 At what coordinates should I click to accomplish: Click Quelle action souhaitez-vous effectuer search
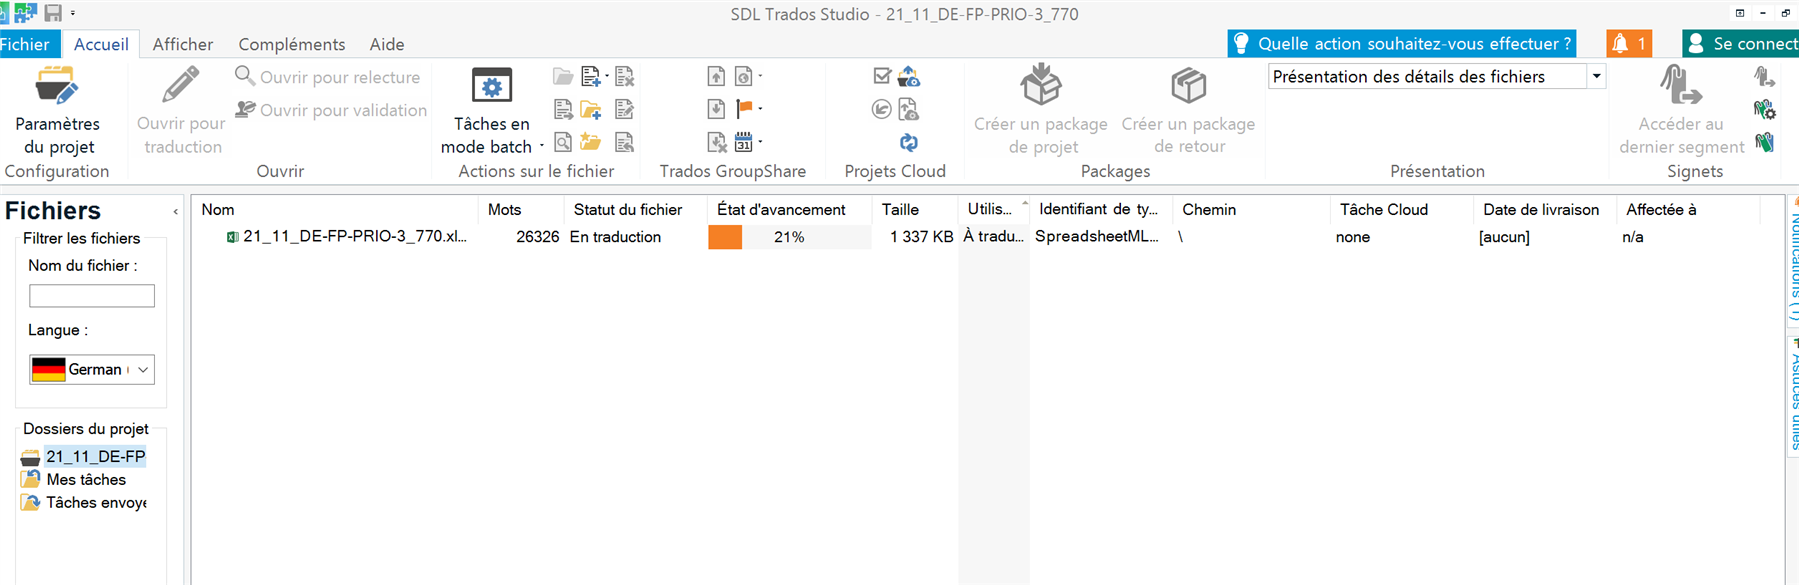point(1402,44)
